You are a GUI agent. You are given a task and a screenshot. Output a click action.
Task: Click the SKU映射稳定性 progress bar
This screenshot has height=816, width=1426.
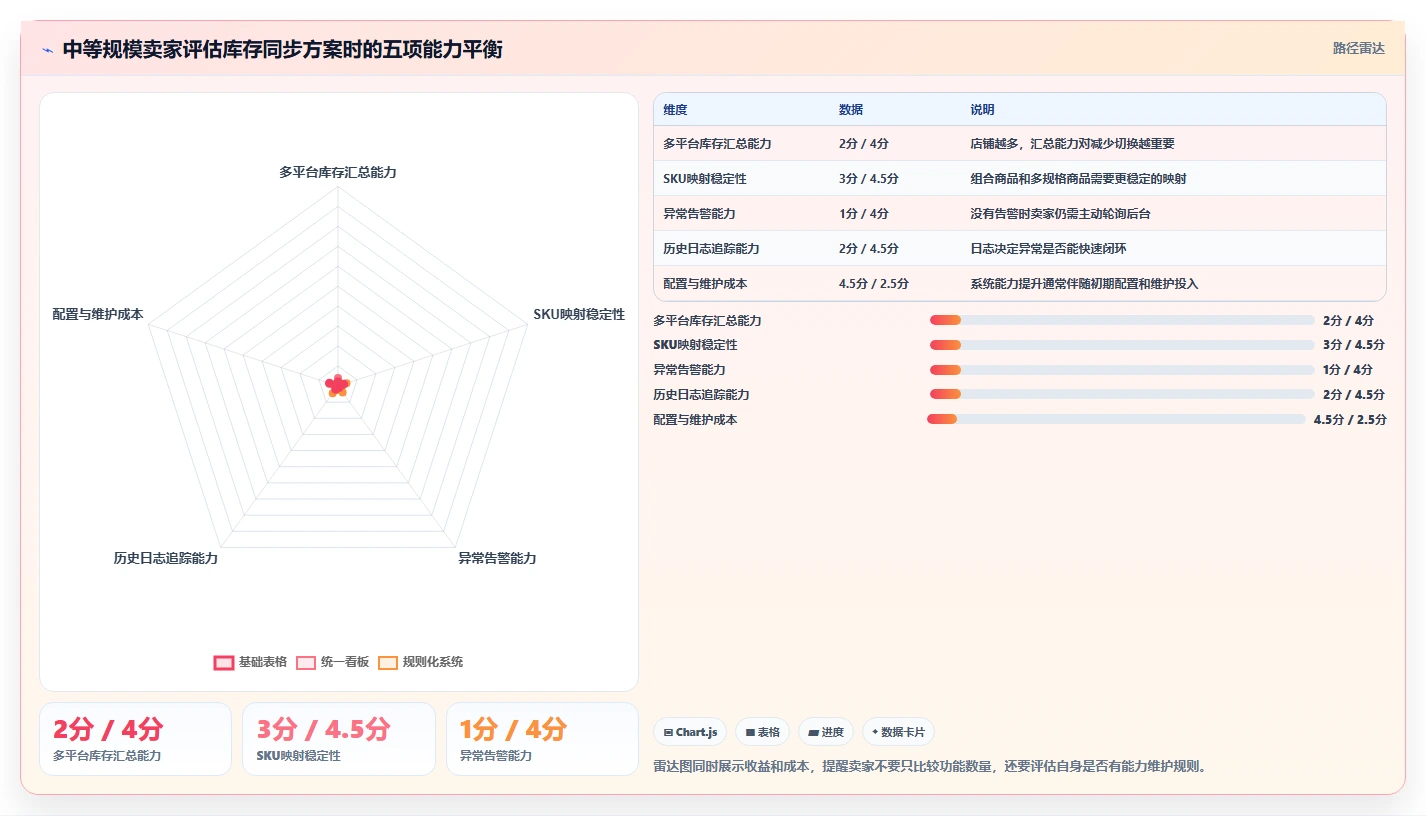coord(1122,345)
